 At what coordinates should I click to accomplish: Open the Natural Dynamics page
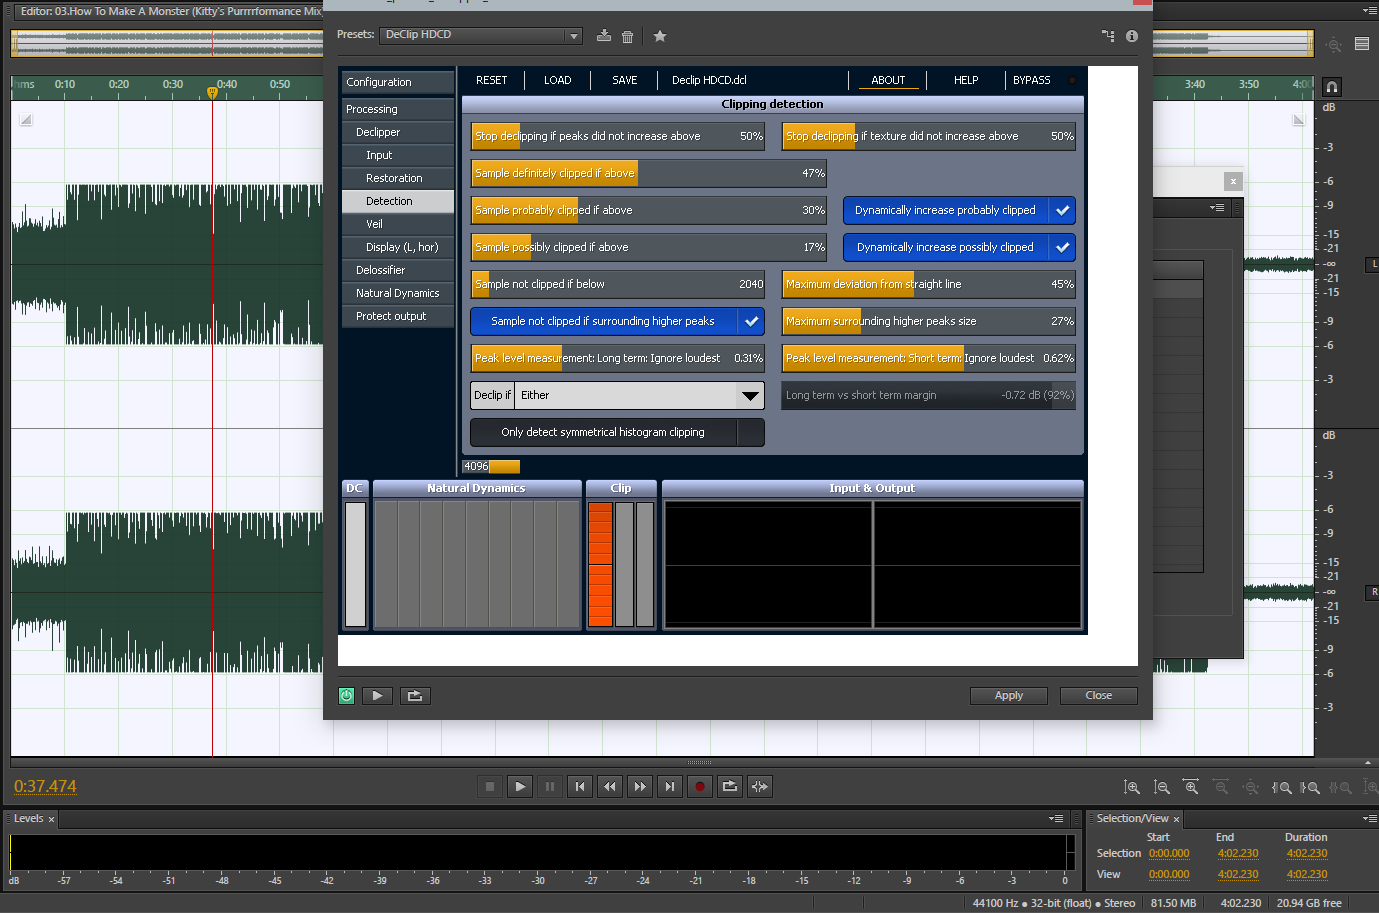point(398,293)
